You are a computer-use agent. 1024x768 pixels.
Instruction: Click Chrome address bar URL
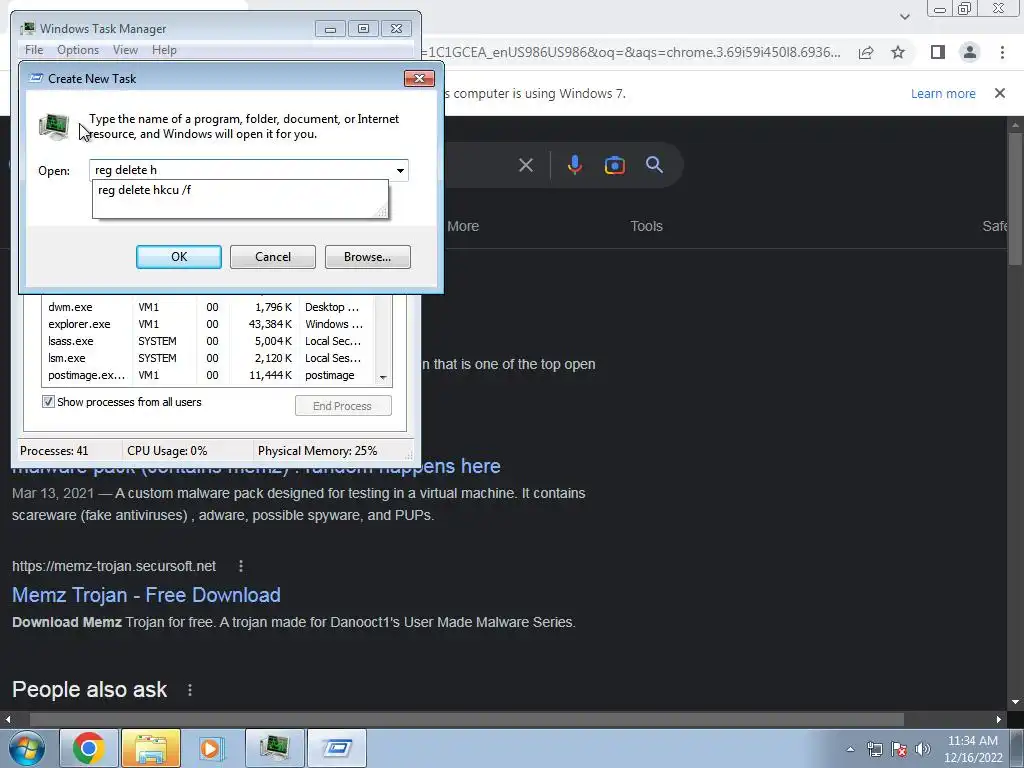632,52
